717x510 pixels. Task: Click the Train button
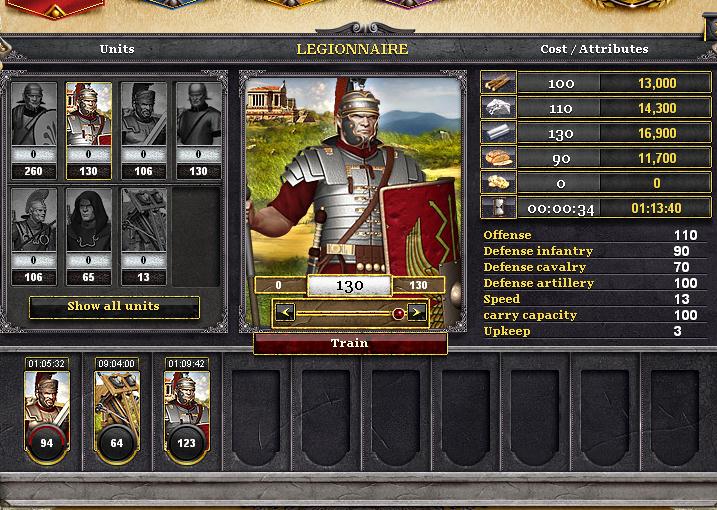click(350, 343)
